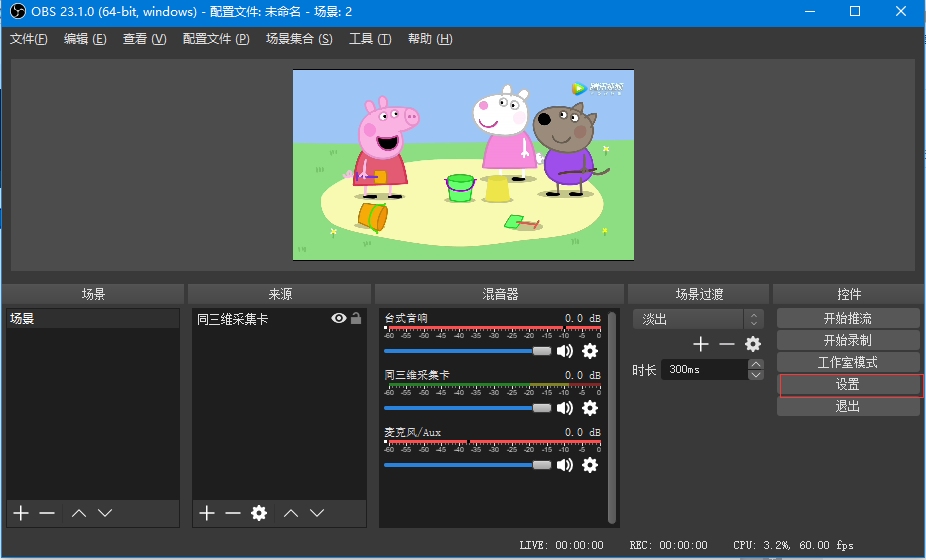Select 同三维采集卡 in sources list
The height and width of the screenshot is (560, 926).
click(x=279, y=319)
